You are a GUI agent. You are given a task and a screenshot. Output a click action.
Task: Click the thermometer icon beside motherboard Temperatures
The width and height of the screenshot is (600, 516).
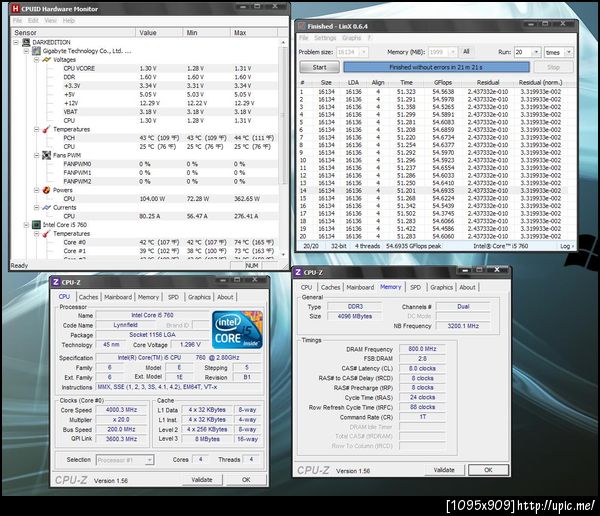point(46,129)
